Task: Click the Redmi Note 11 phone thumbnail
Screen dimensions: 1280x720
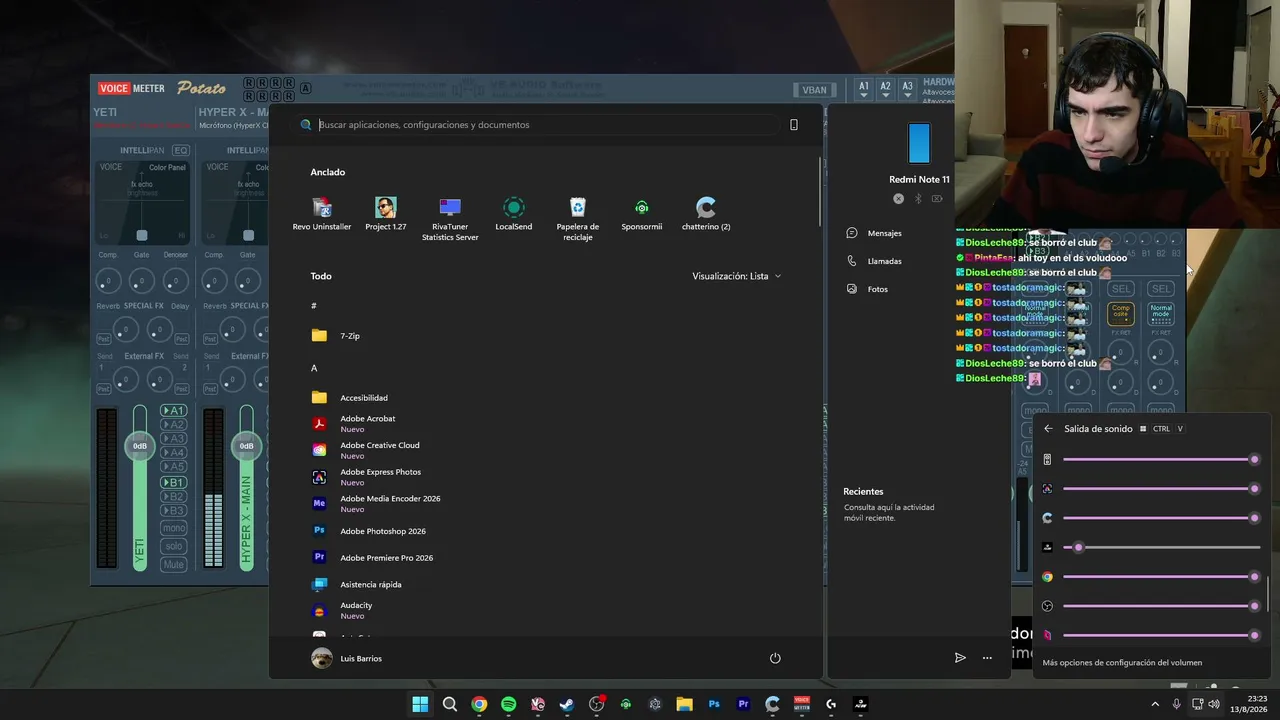Action: pyautogui.click(x=919, y=143)
